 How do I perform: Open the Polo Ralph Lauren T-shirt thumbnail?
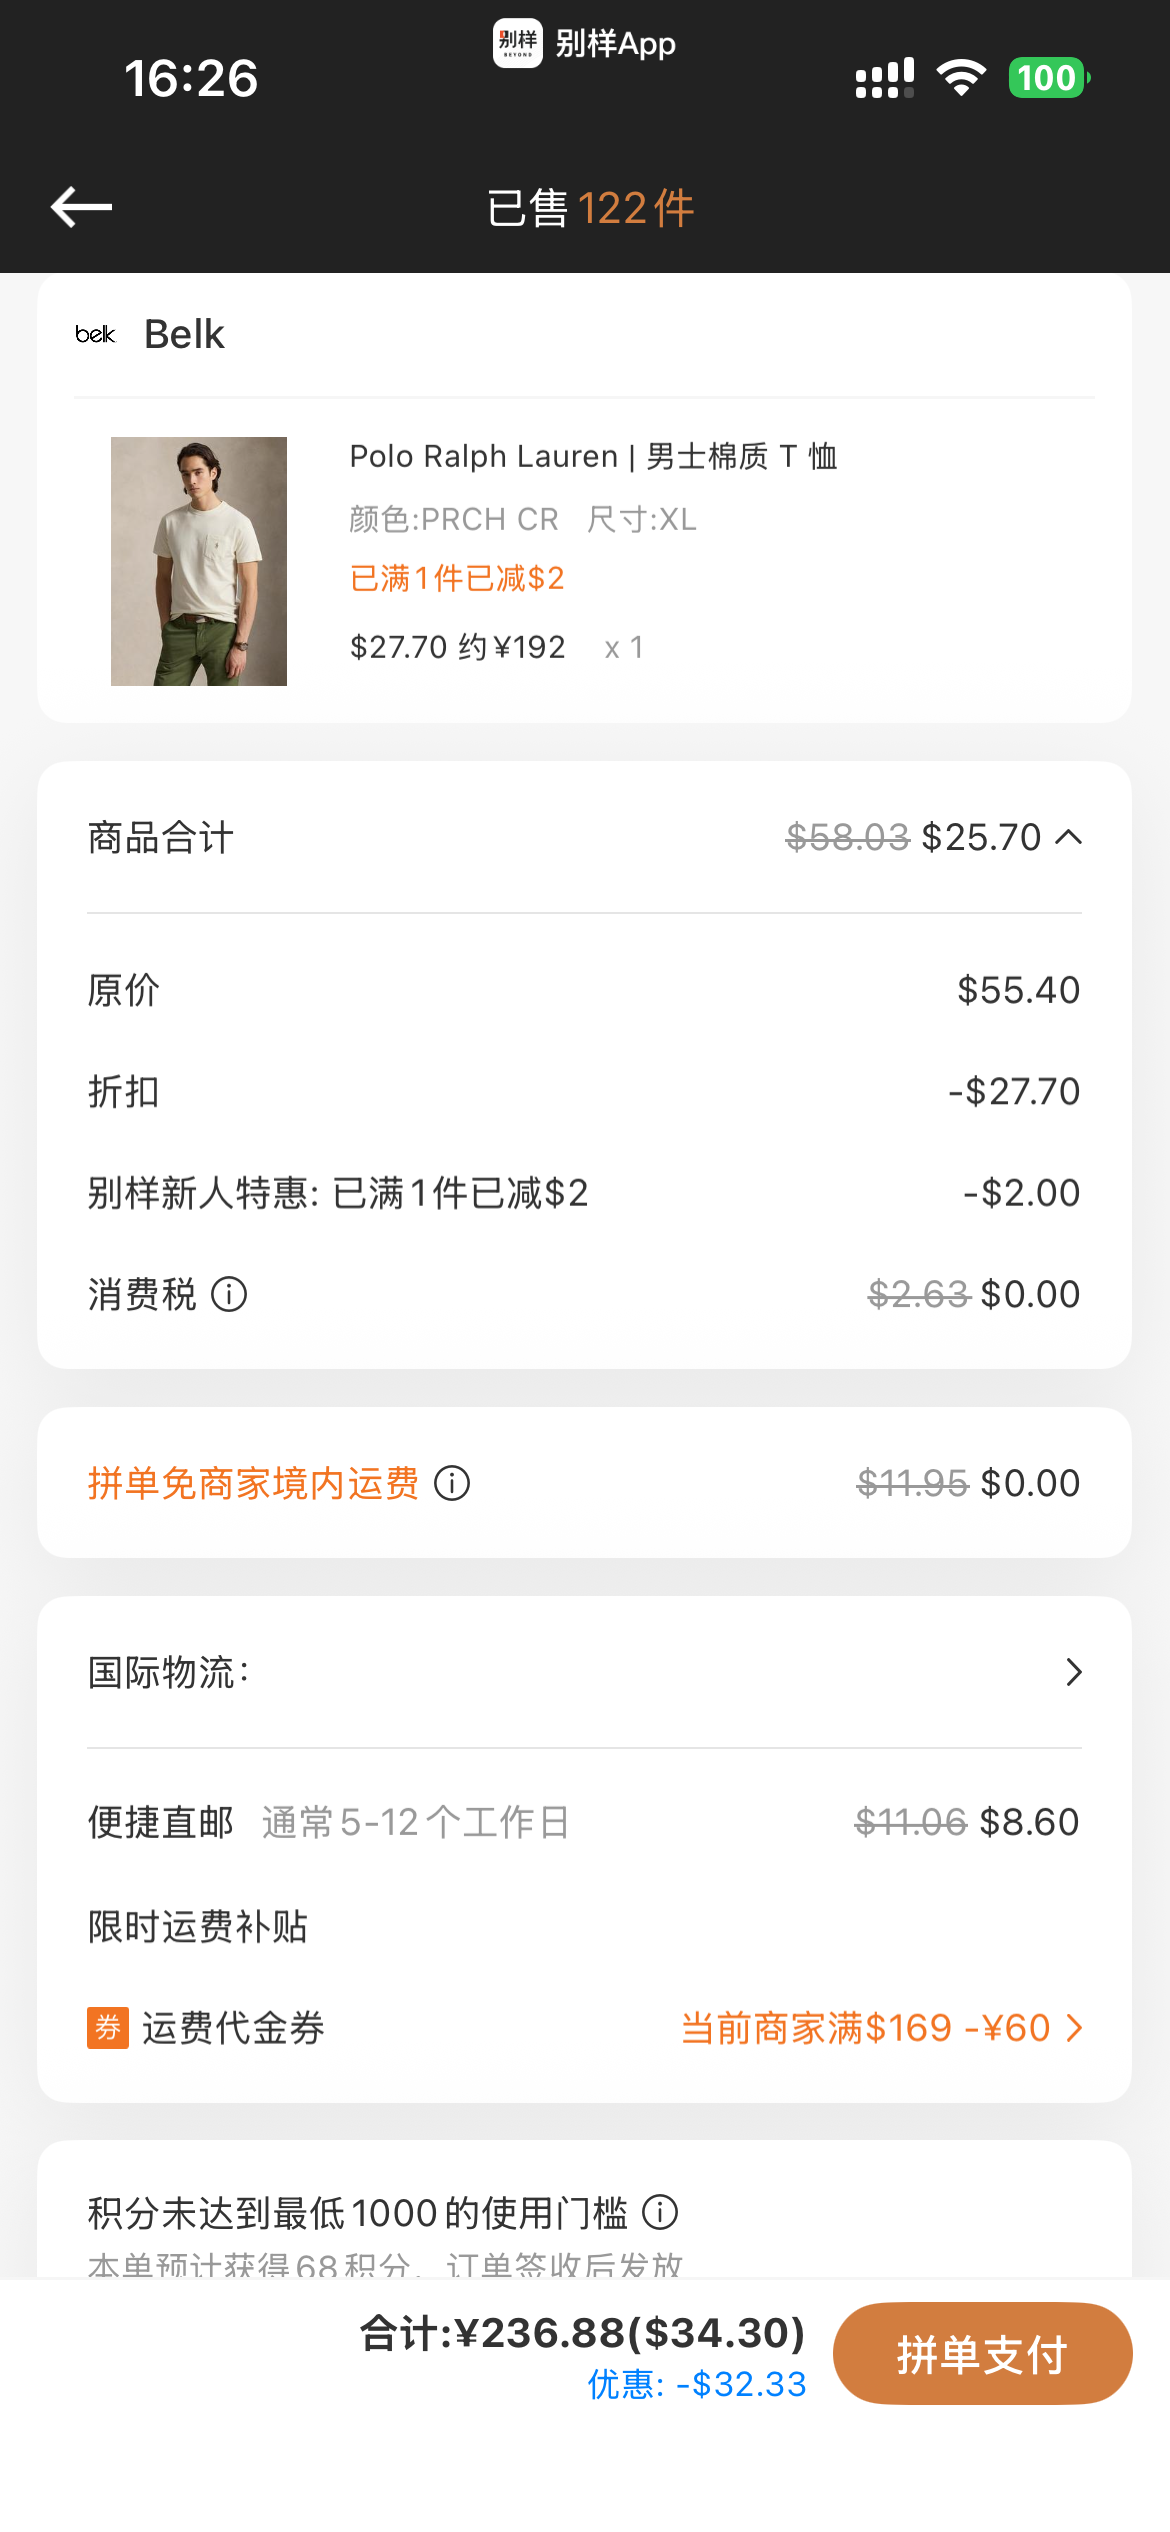tap(199, 561)
